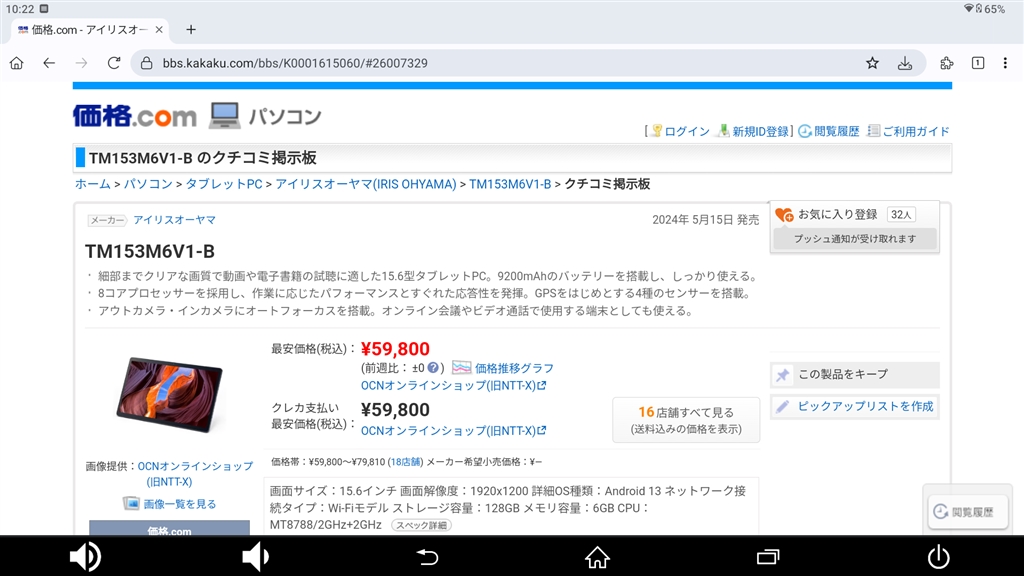Screen dimensions: 1024x576
Task: Tap the volume up speaker icon
Action: [x=85, y=557]
